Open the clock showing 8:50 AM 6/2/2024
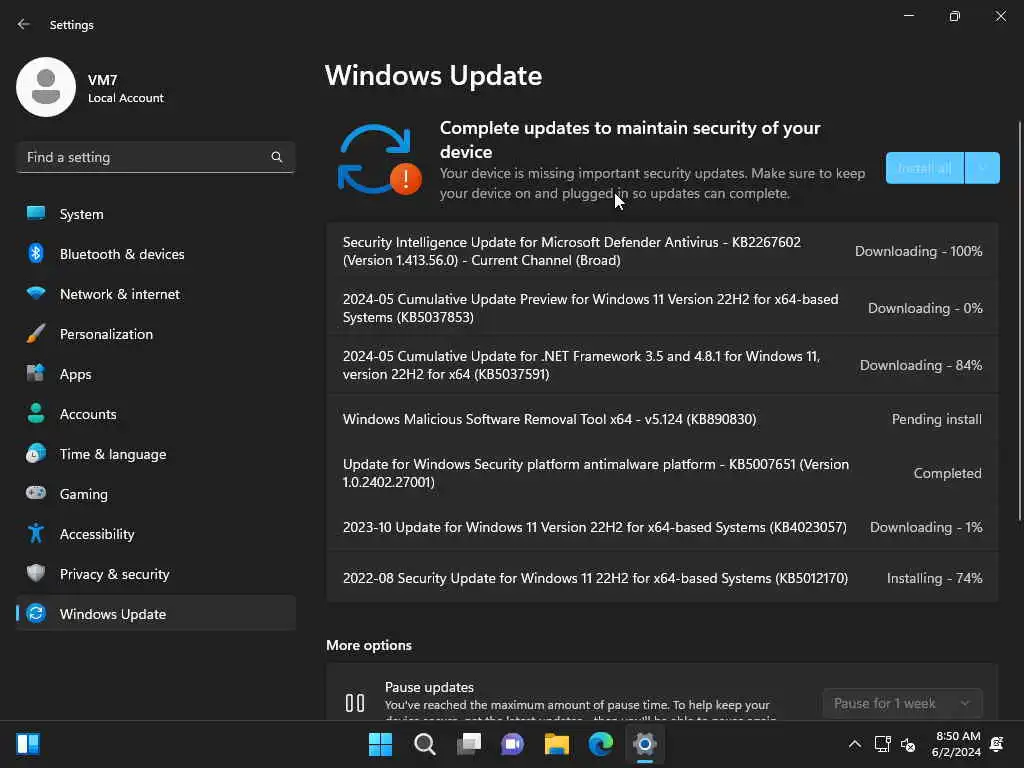The width and height of the screenshot is (1024, 768). pos(956,744)
